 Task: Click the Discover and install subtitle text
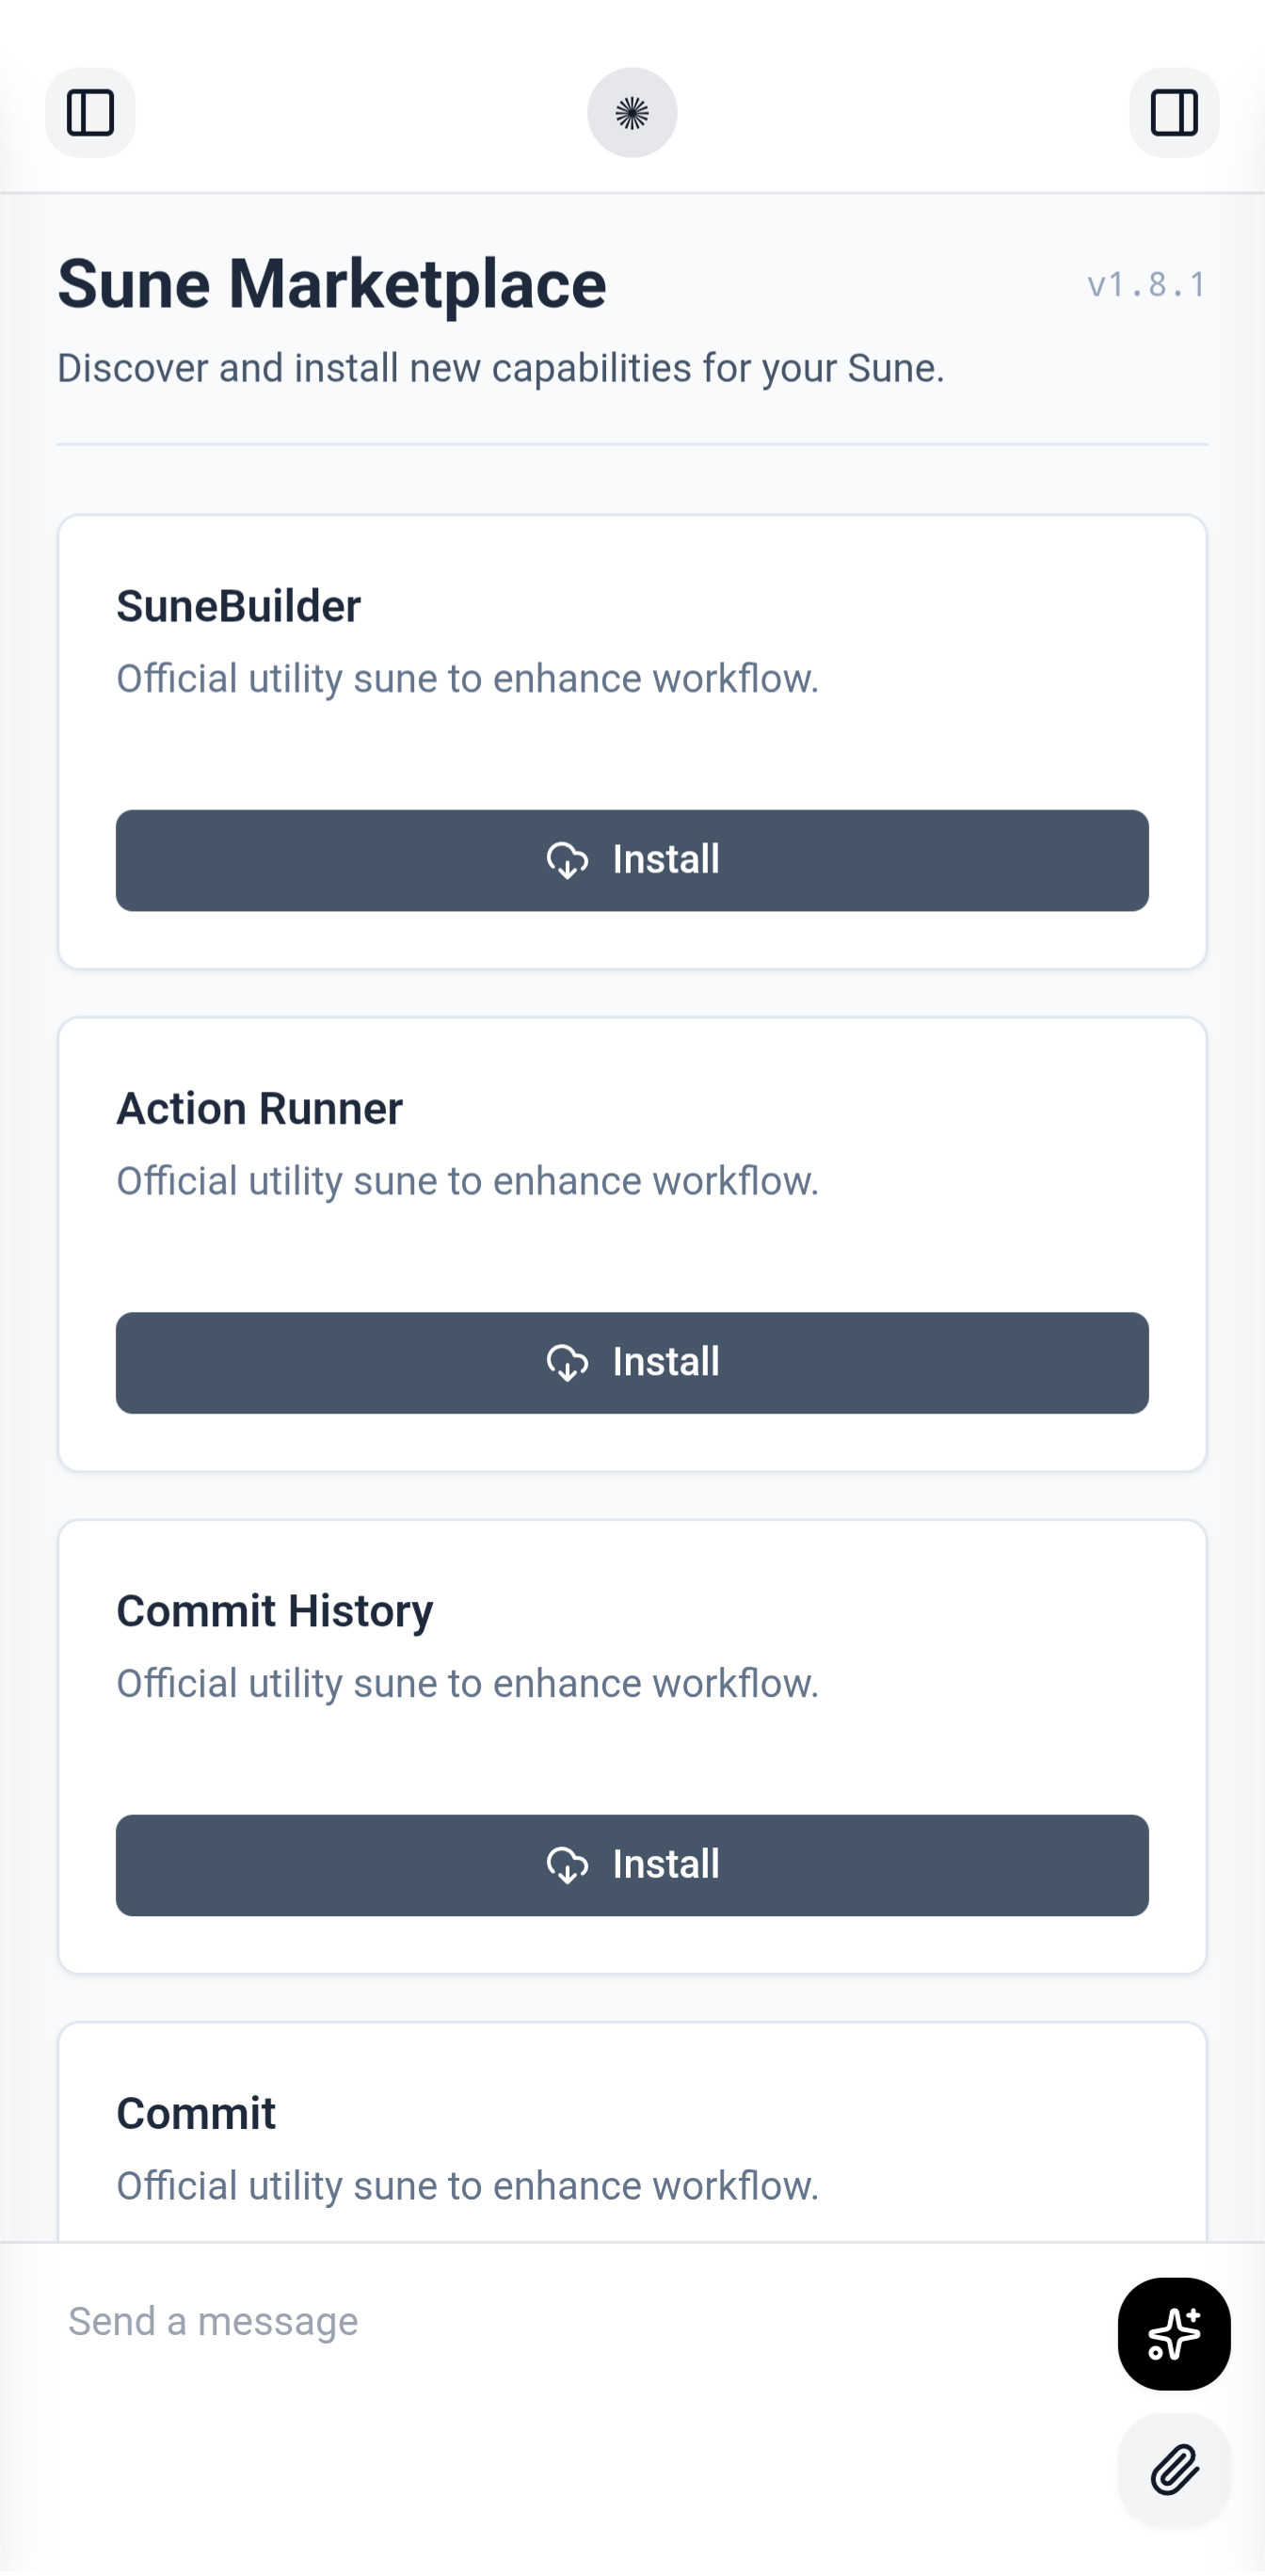(x=500, y=368)
